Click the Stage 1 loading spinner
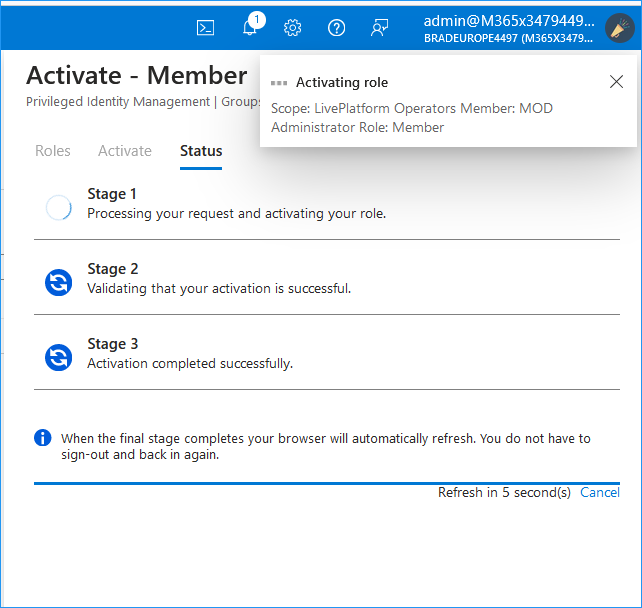 pos(59,207)
